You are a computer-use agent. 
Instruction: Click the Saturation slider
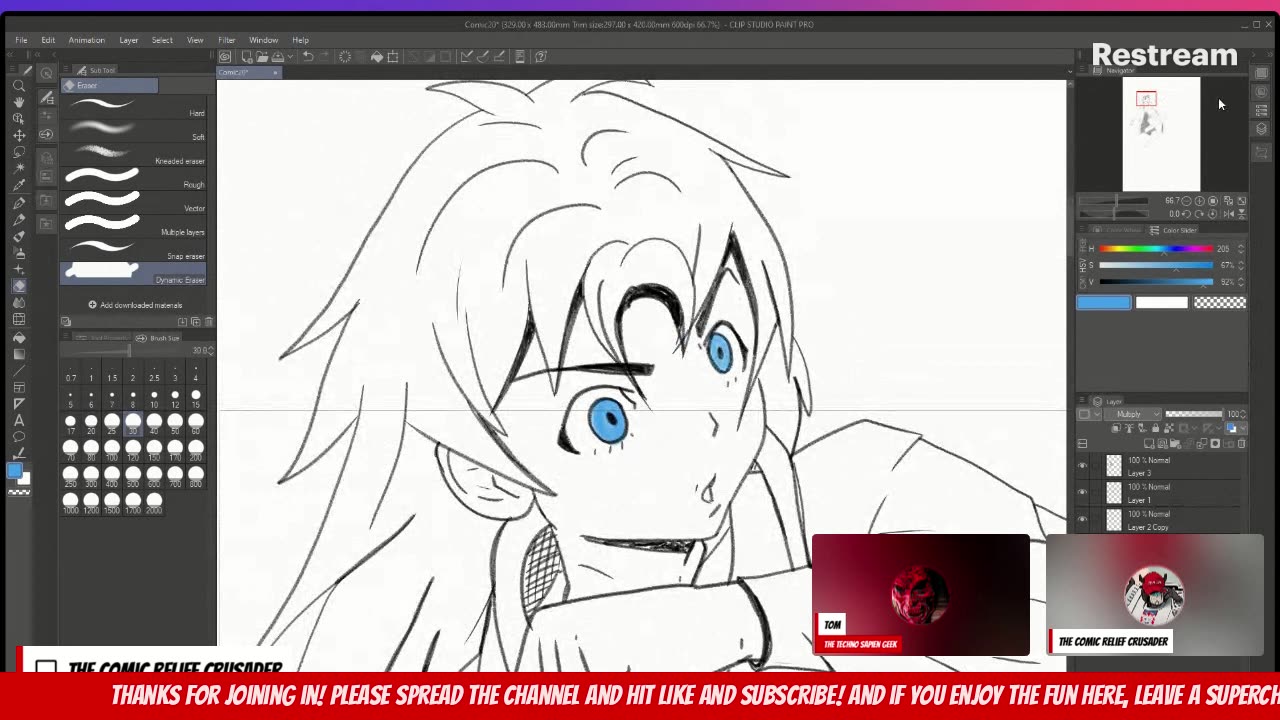(x=1155, y=265)
